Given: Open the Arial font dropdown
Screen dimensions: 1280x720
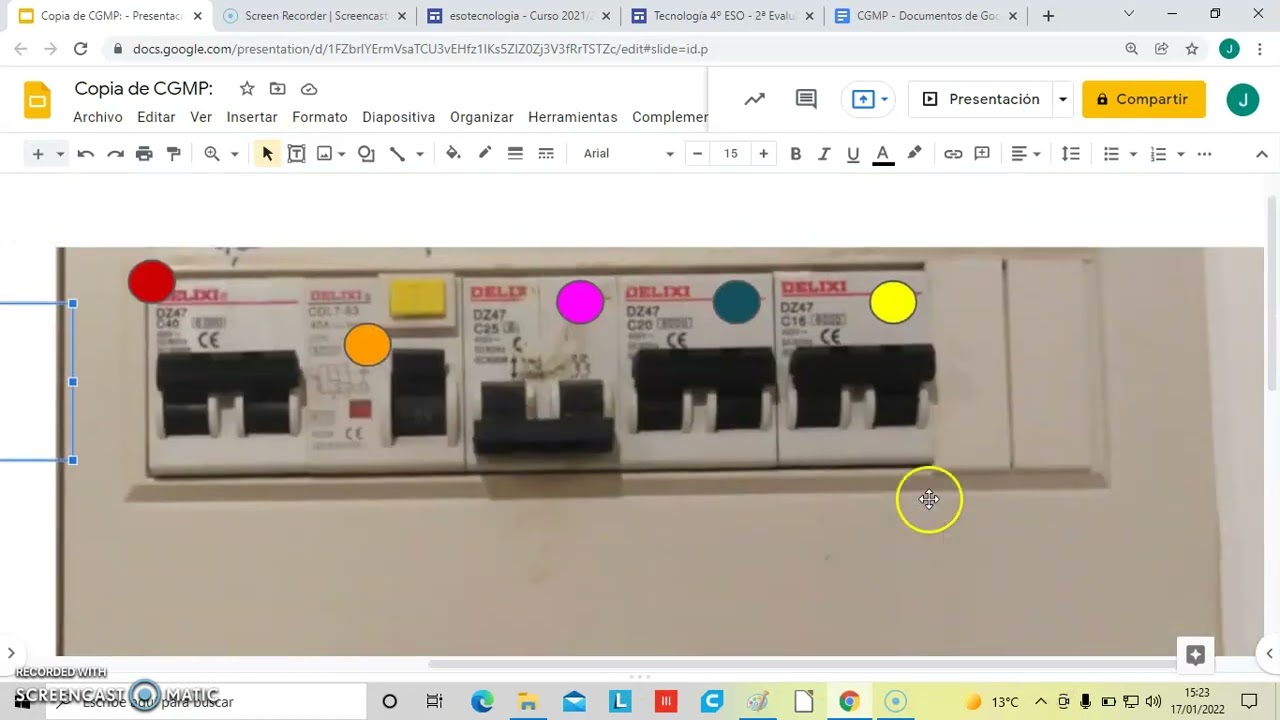Looking at the screenshot, I should [629, 154].
